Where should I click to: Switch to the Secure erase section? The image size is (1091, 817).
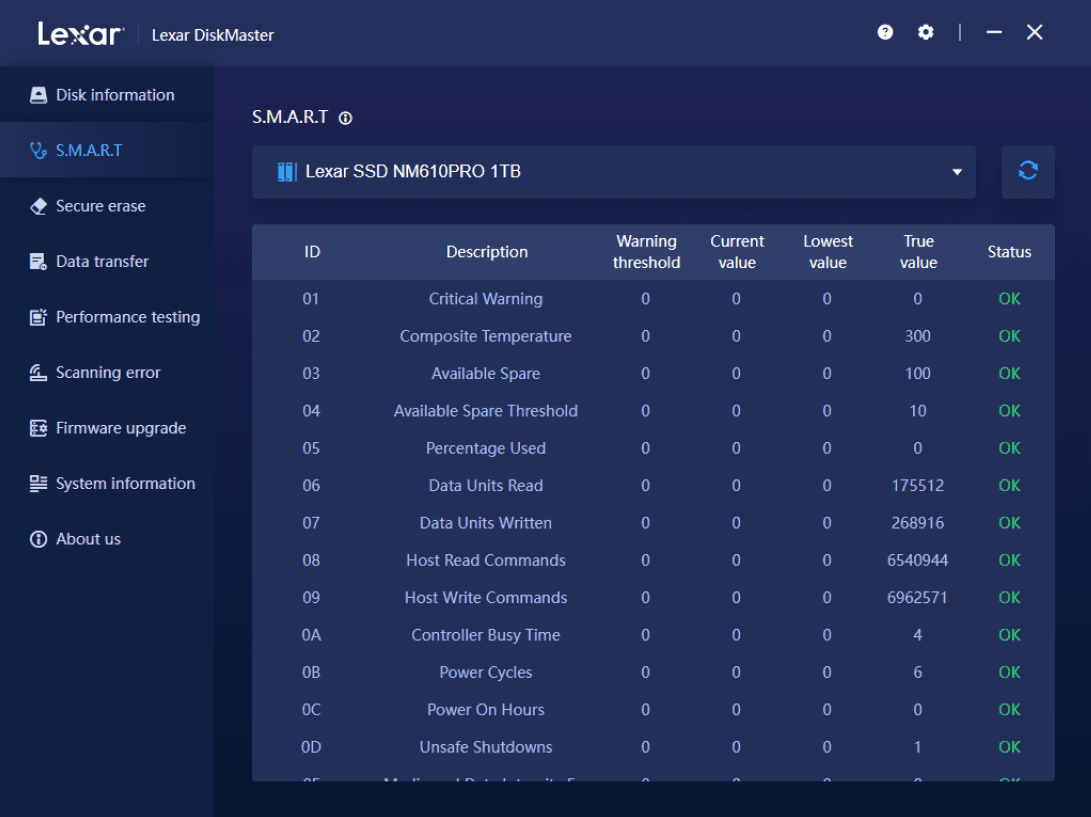106,206
